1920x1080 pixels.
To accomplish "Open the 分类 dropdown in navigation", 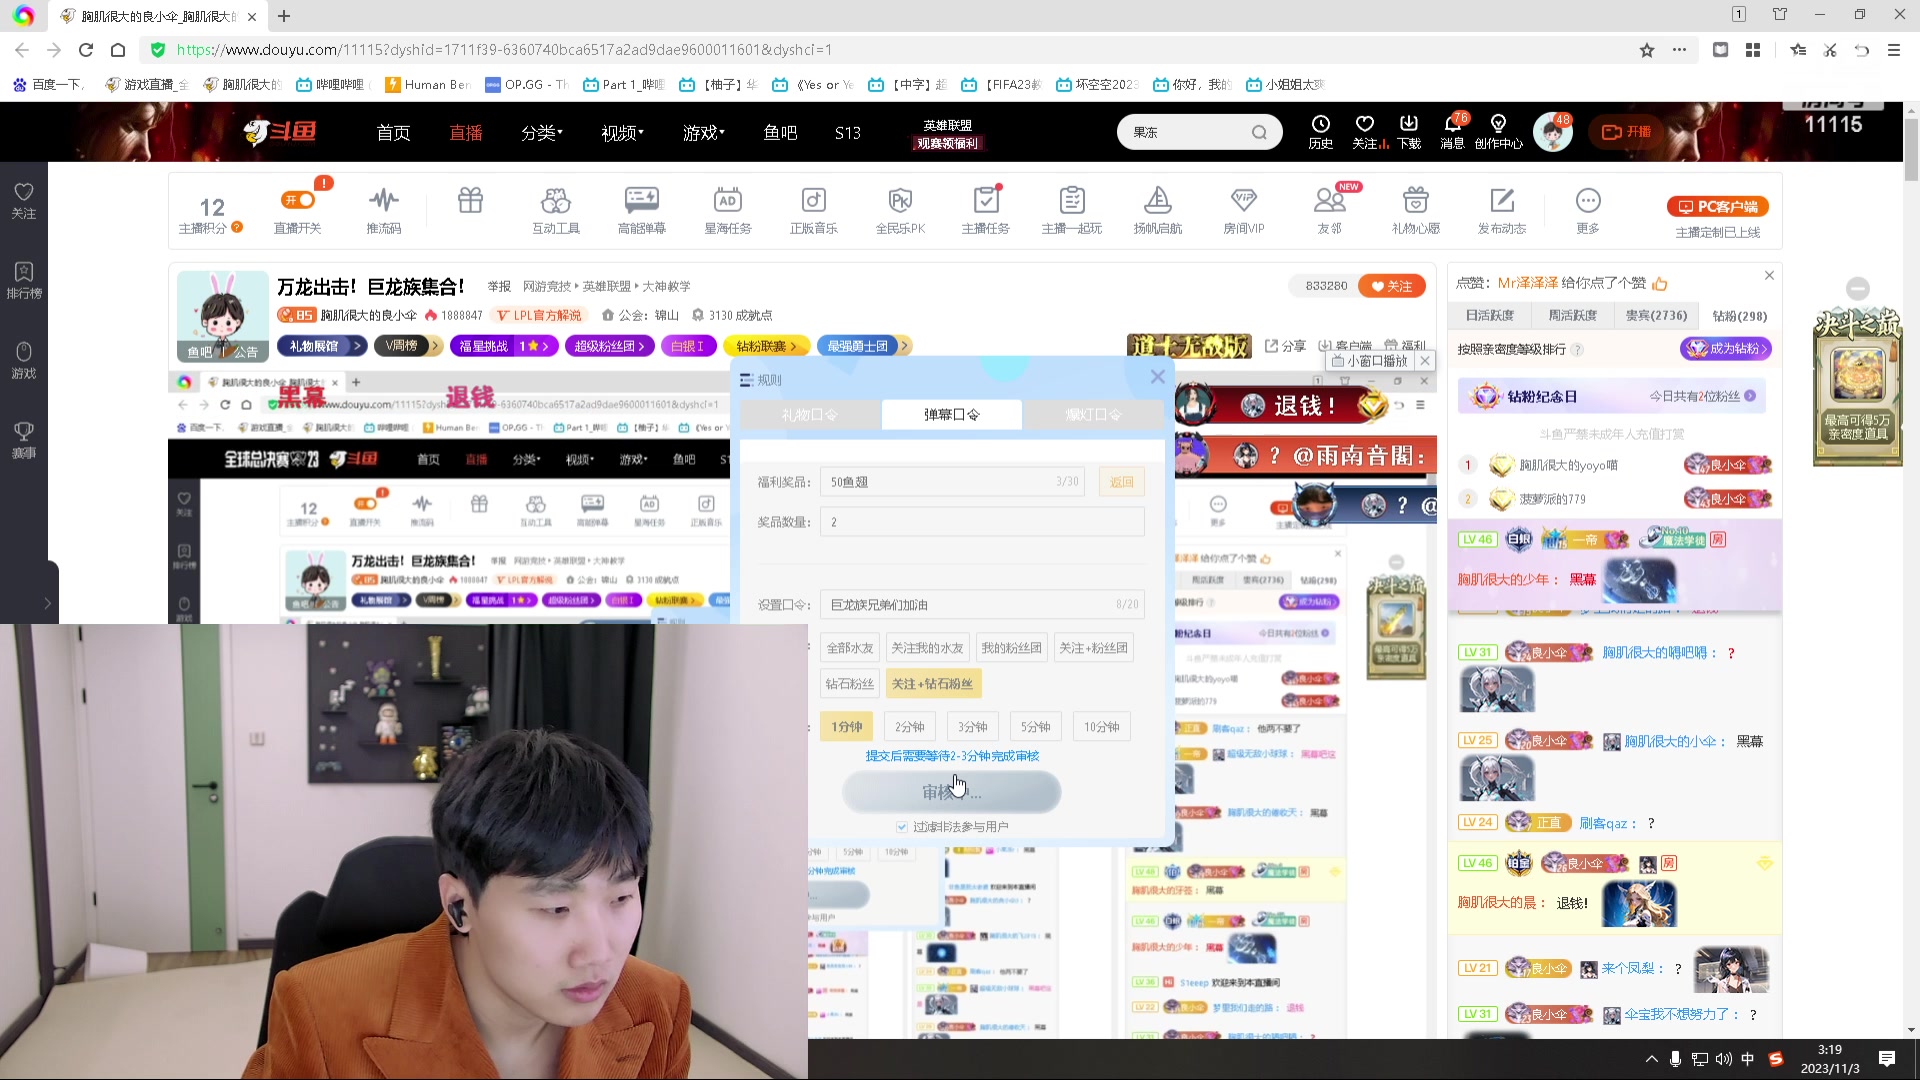I will [542, 132].
